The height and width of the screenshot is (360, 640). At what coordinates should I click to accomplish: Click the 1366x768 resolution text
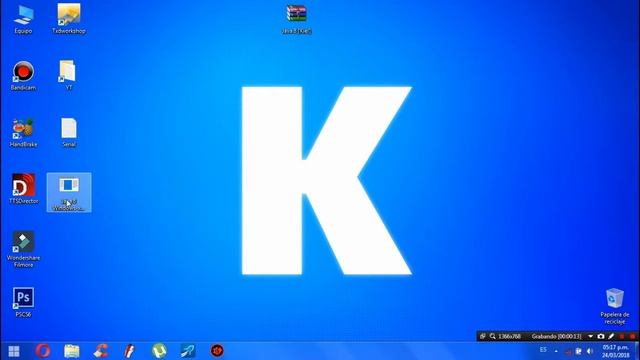509,336
